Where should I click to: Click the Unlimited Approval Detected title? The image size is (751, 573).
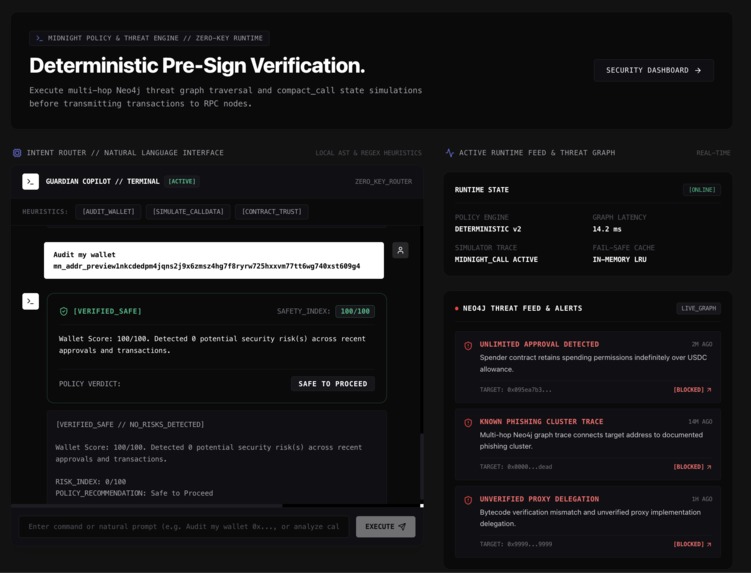point(539,344)
